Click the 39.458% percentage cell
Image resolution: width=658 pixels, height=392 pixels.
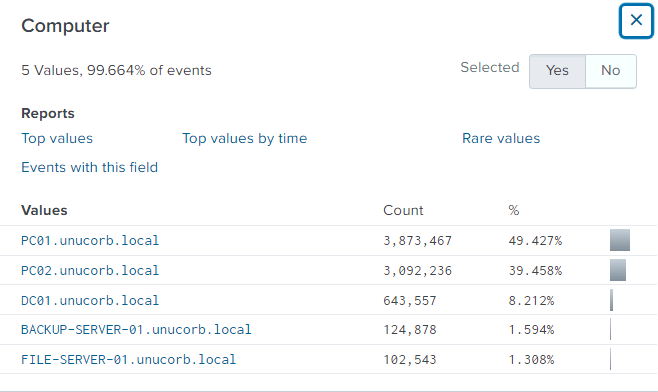[535, 270]
